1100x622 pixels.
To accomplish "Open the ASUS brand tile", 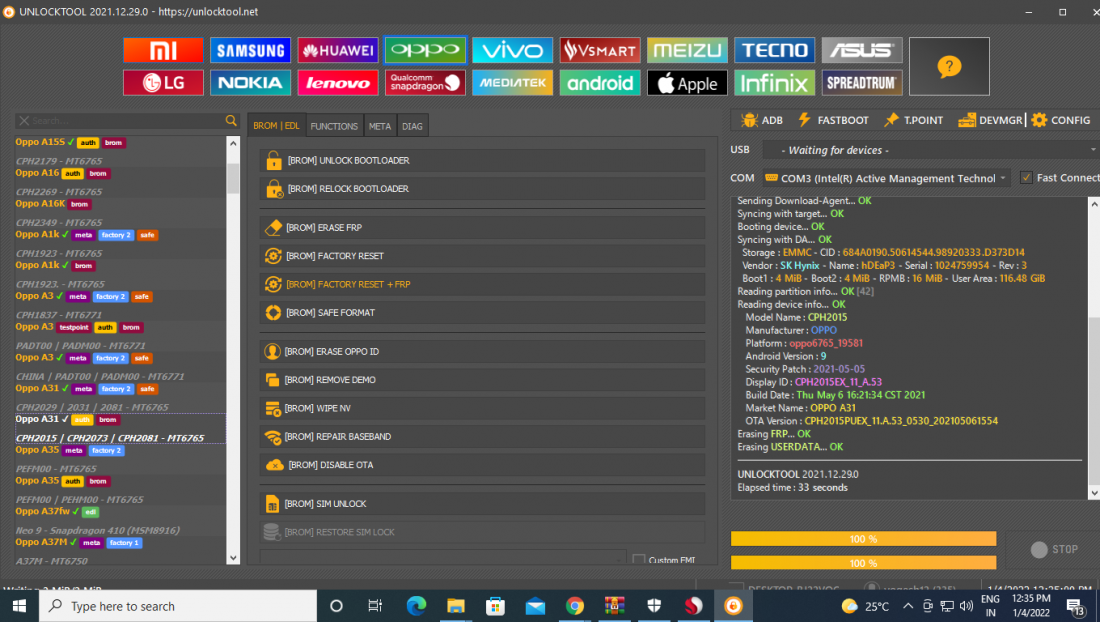I will [x=862, y=50].
